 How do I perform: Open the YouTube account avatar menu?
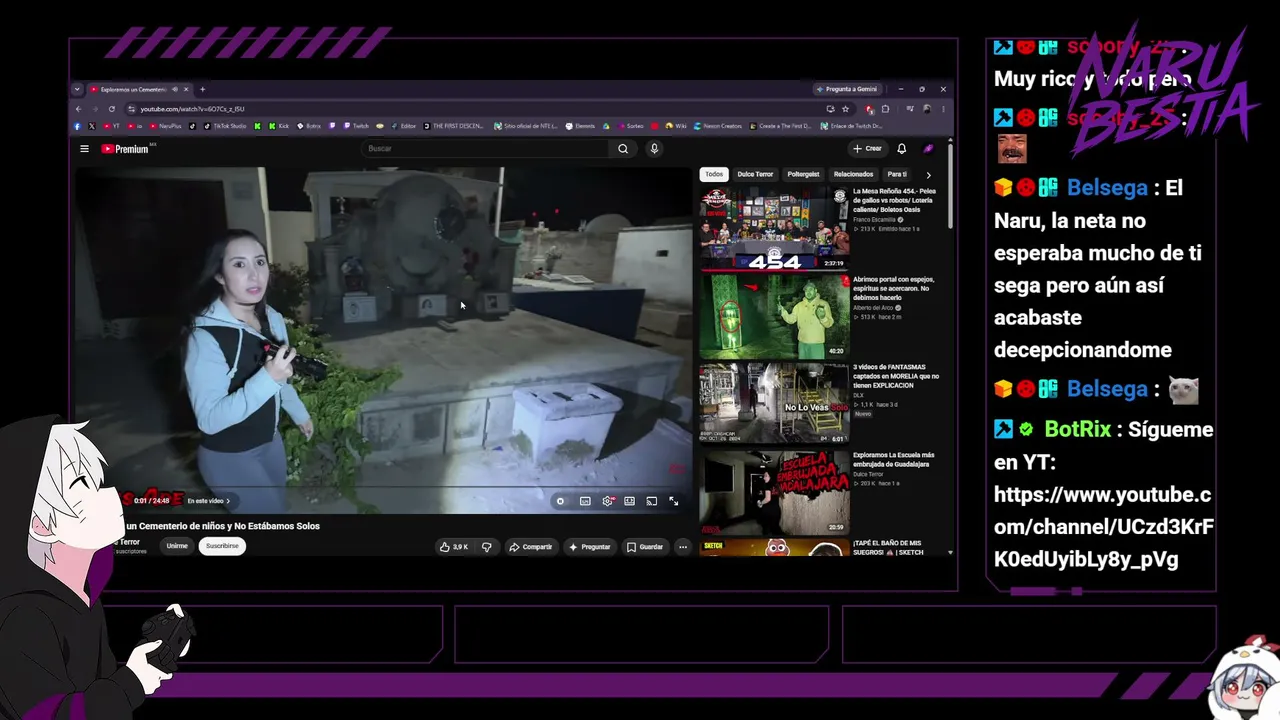coord(928,149)
